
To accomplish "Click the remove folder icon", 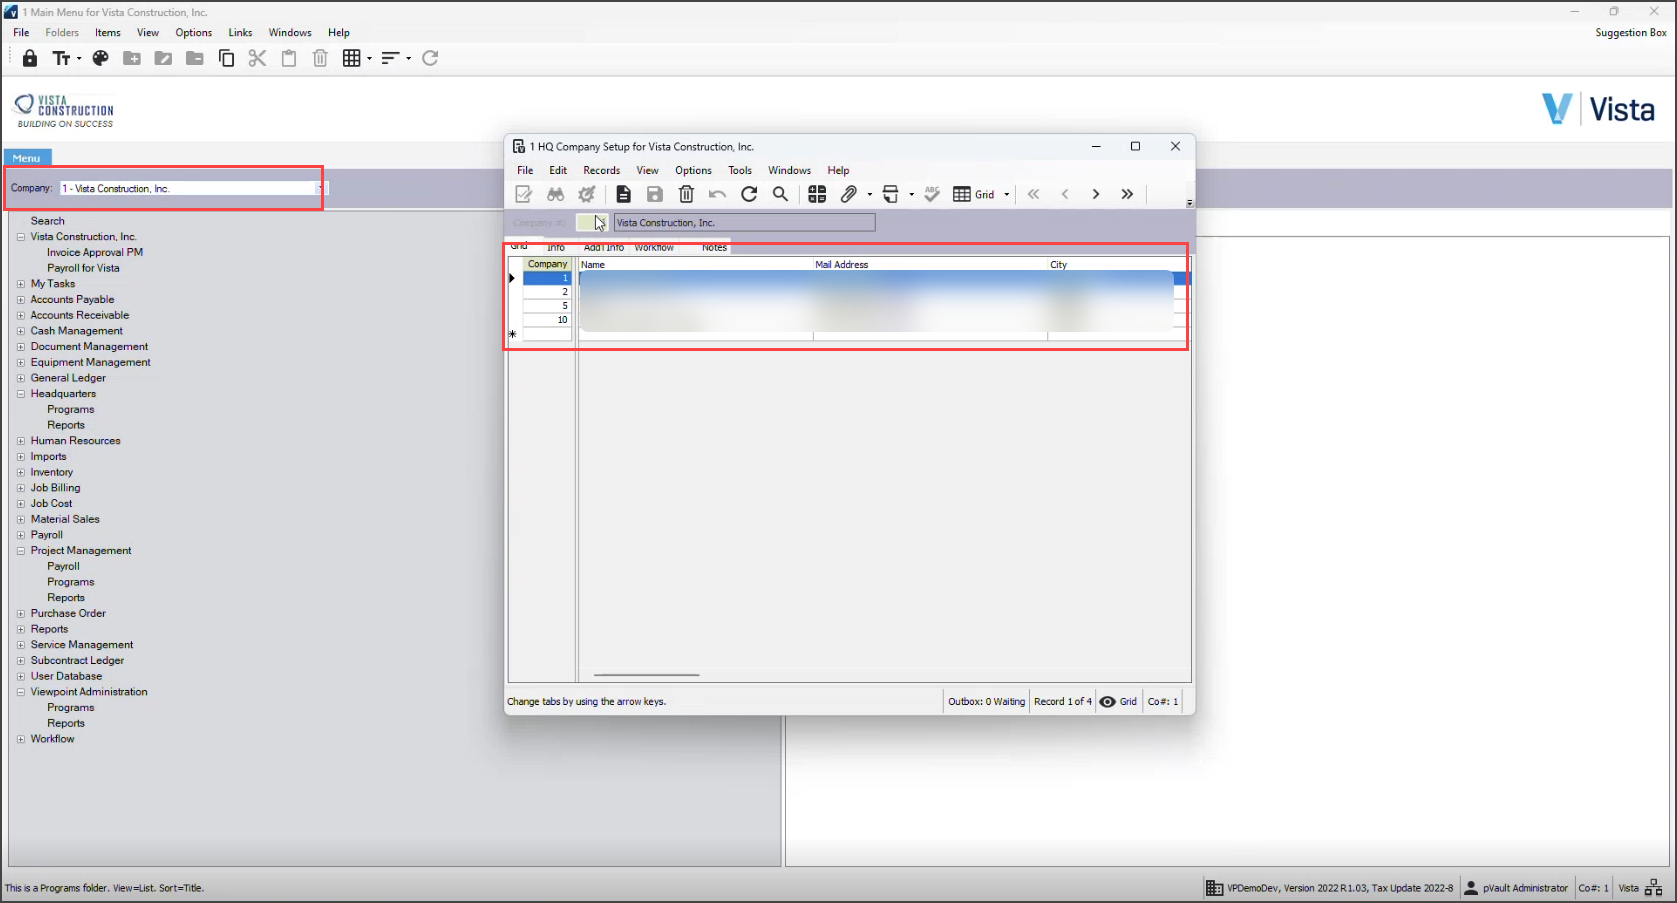I will [x=195, y=58].
